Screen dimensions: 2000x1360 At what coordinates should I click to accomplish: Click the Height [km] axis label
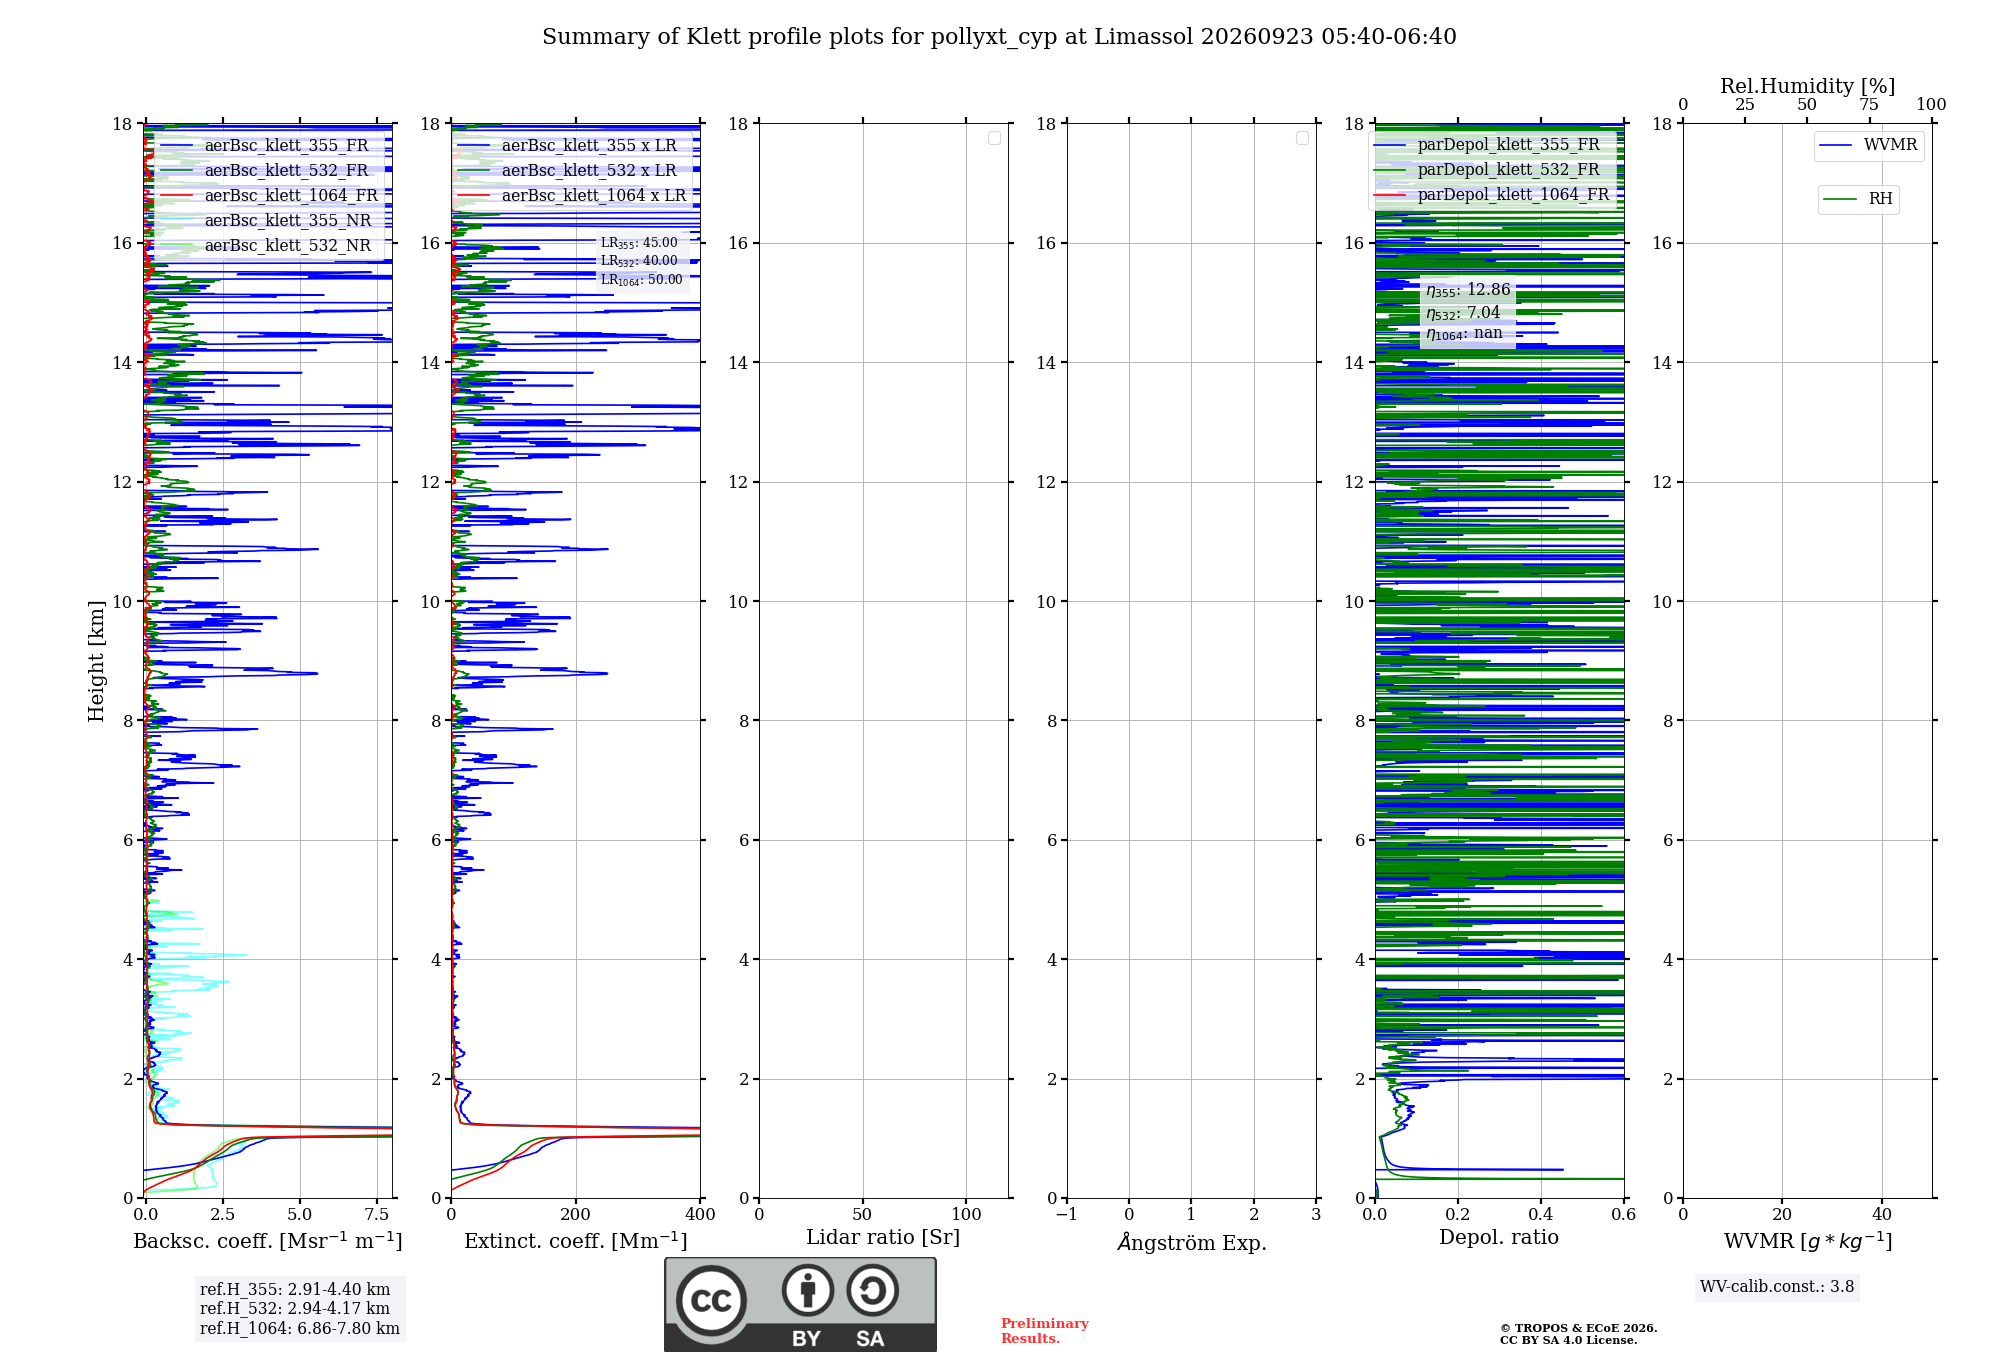click(96, 661)
